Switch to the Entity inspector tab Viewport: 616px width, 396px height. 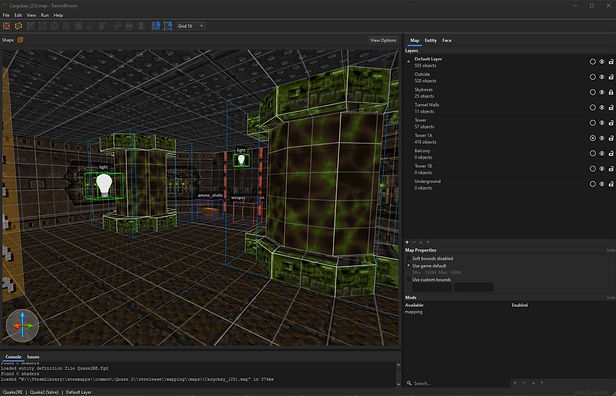click(x=431, y=40)
